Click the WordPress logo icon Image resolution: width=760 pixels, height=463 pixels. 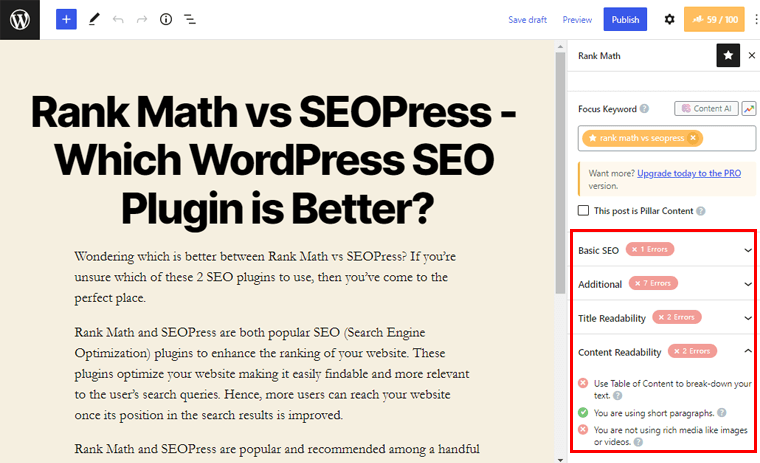click(x=20, y=20)
